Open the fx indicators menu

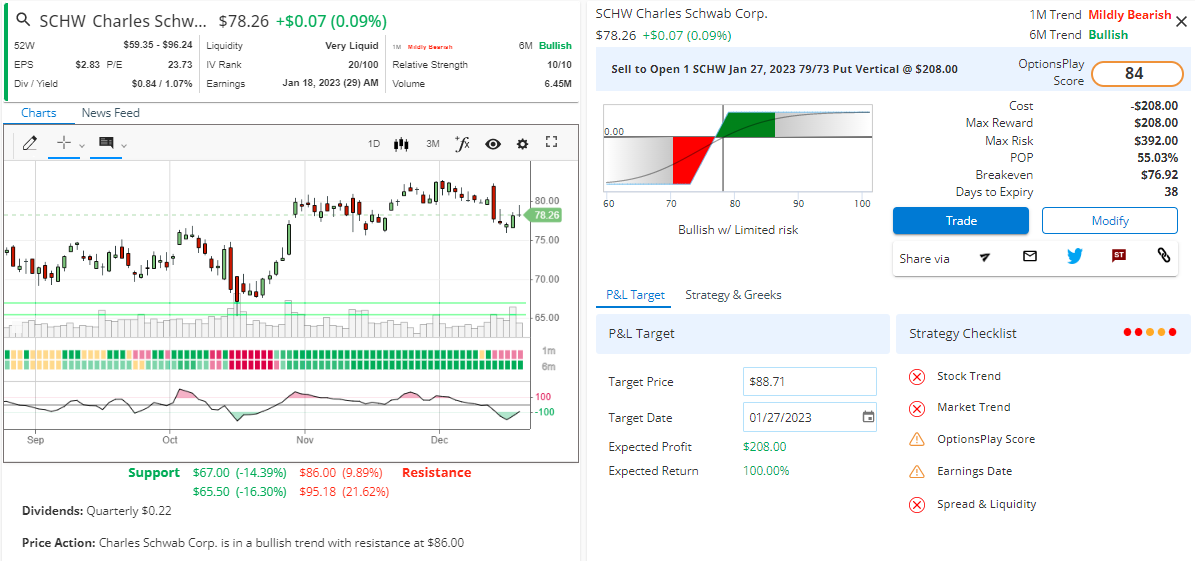tap(462, 143)
